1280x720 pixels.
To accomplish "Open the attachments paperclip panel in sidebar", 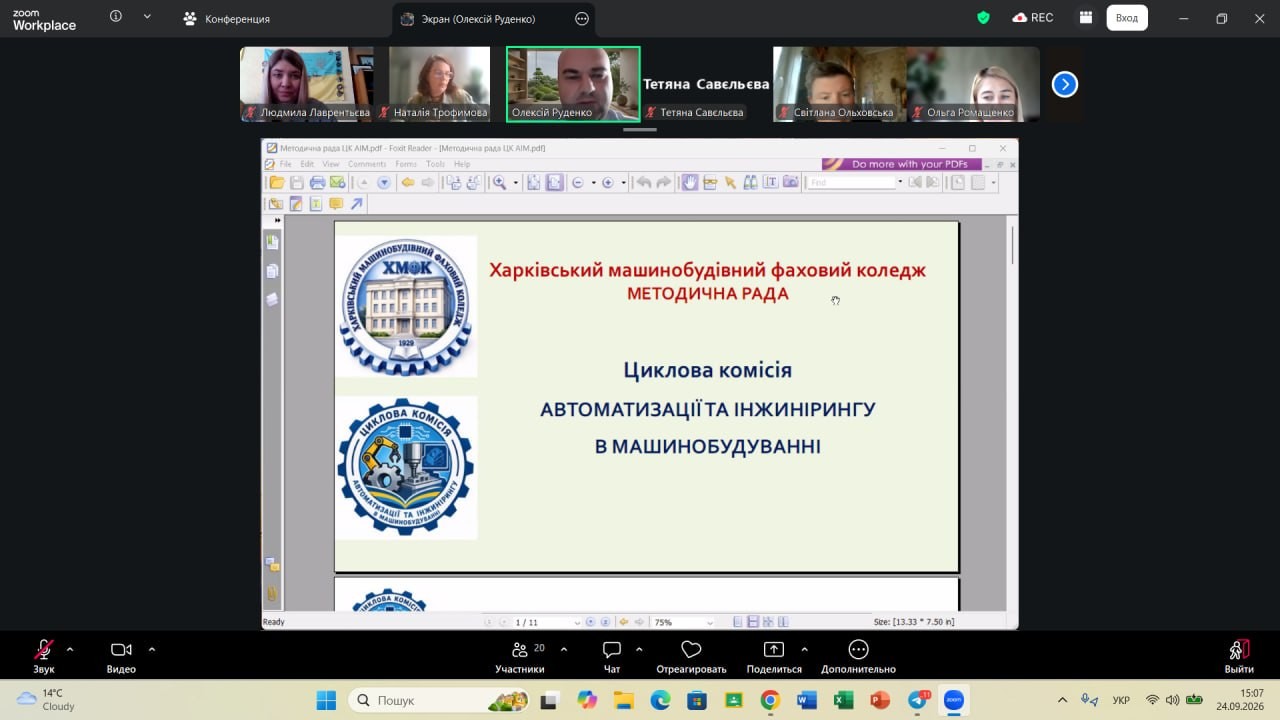I will point(272,594).
